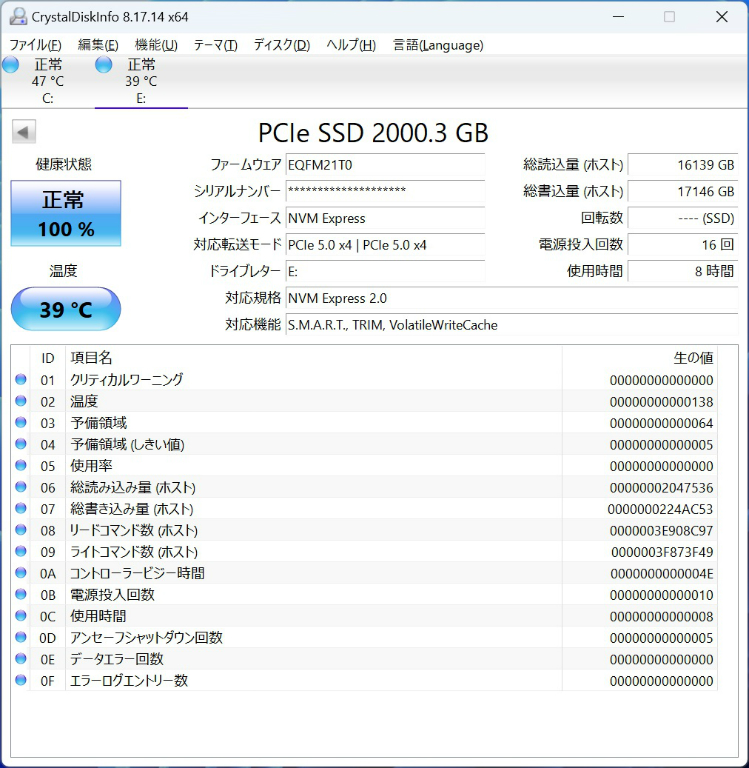
Task: Open the テーマ(T) menu
Action: (x=216, y=45)
